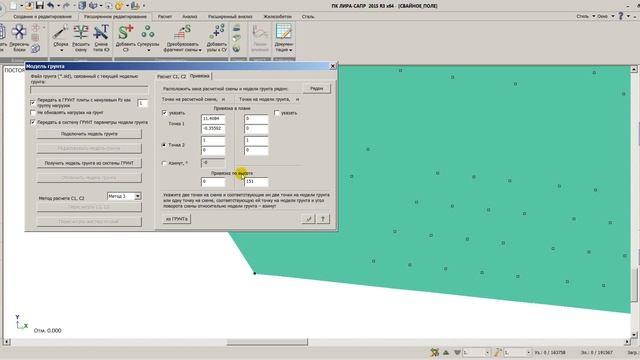Image resolution: width=640 pixels, height=360 pixels.
Task: Check right указать checkbox for soil model points
Action: coord(277,113)
